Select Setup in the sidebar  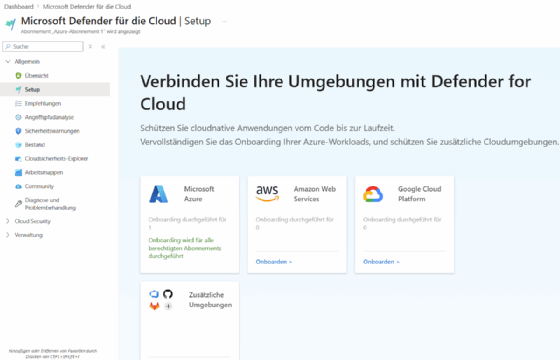pos(32,89)
